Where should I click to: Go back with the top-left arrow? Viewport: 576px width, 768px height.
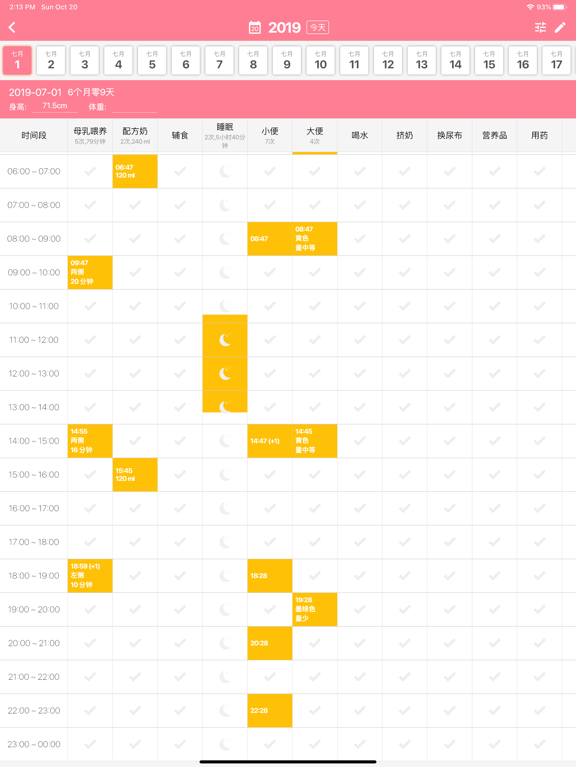[12, 27]
